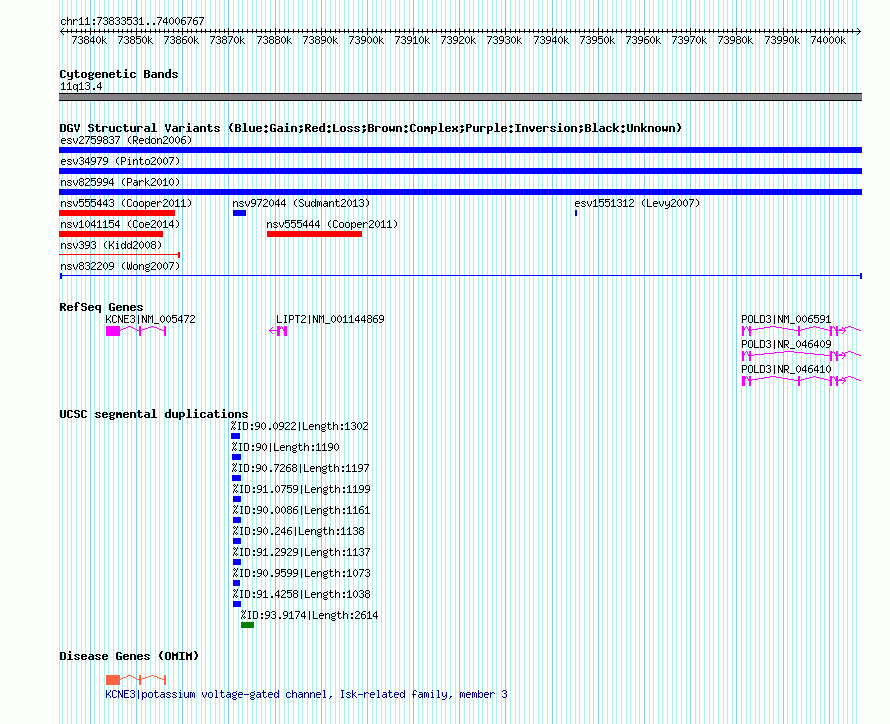Viewport: 890px width, 724px height.
Task: Click green duplication bar %ID:93.9174 Length:2614
Action: pyautogui.click(x=247, y=625)
